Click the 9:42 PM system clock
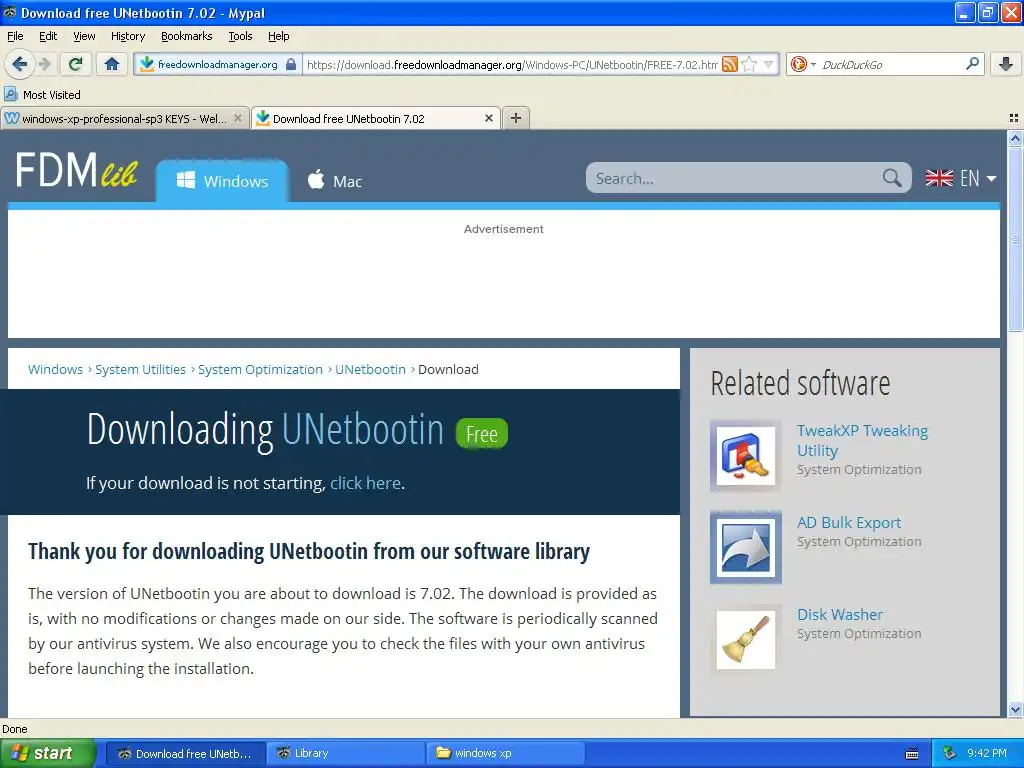Image resolution: width=1024 pixels, height=768 pixels. pos(987,753)
